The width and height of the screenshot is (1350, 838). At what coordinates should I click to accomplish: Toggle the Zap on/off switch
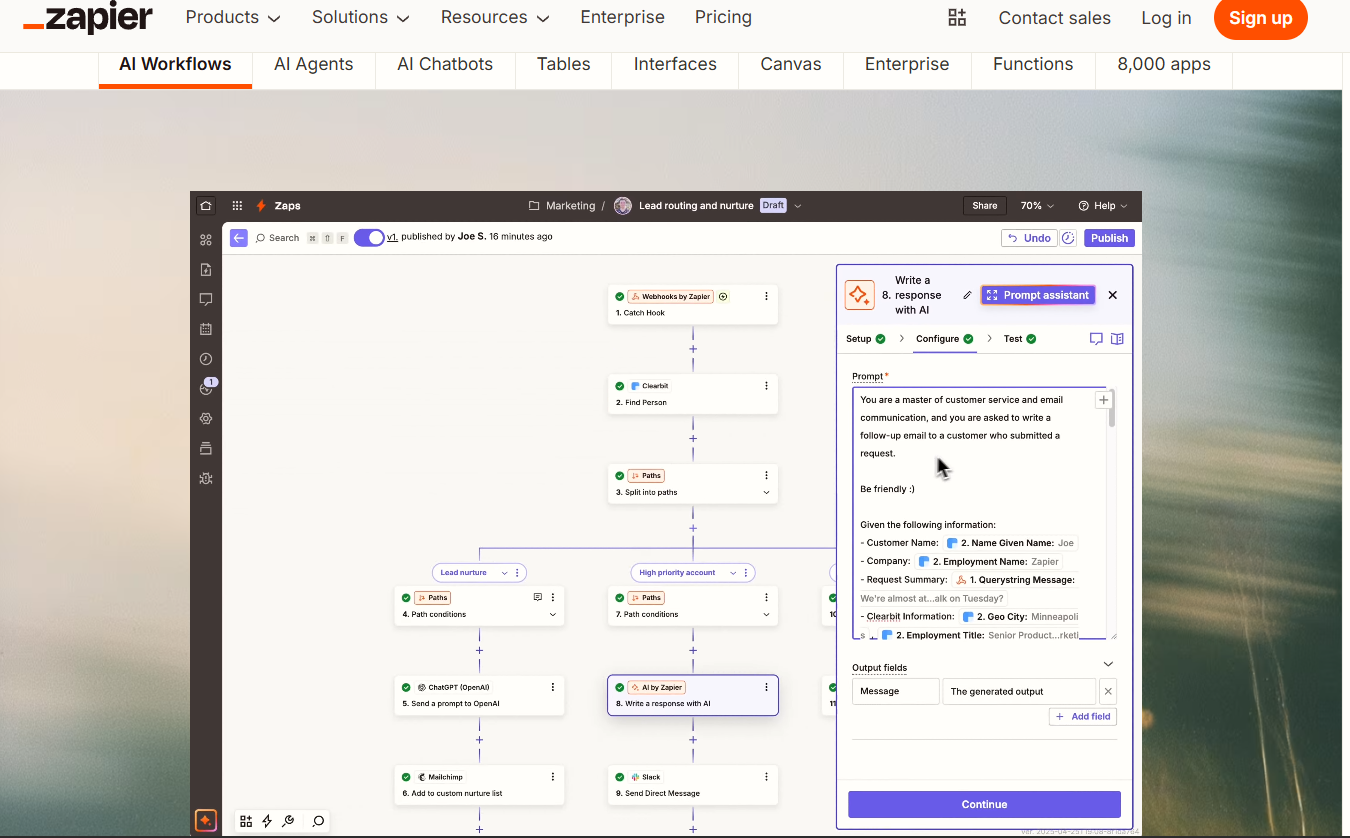(x=369, y=238)
